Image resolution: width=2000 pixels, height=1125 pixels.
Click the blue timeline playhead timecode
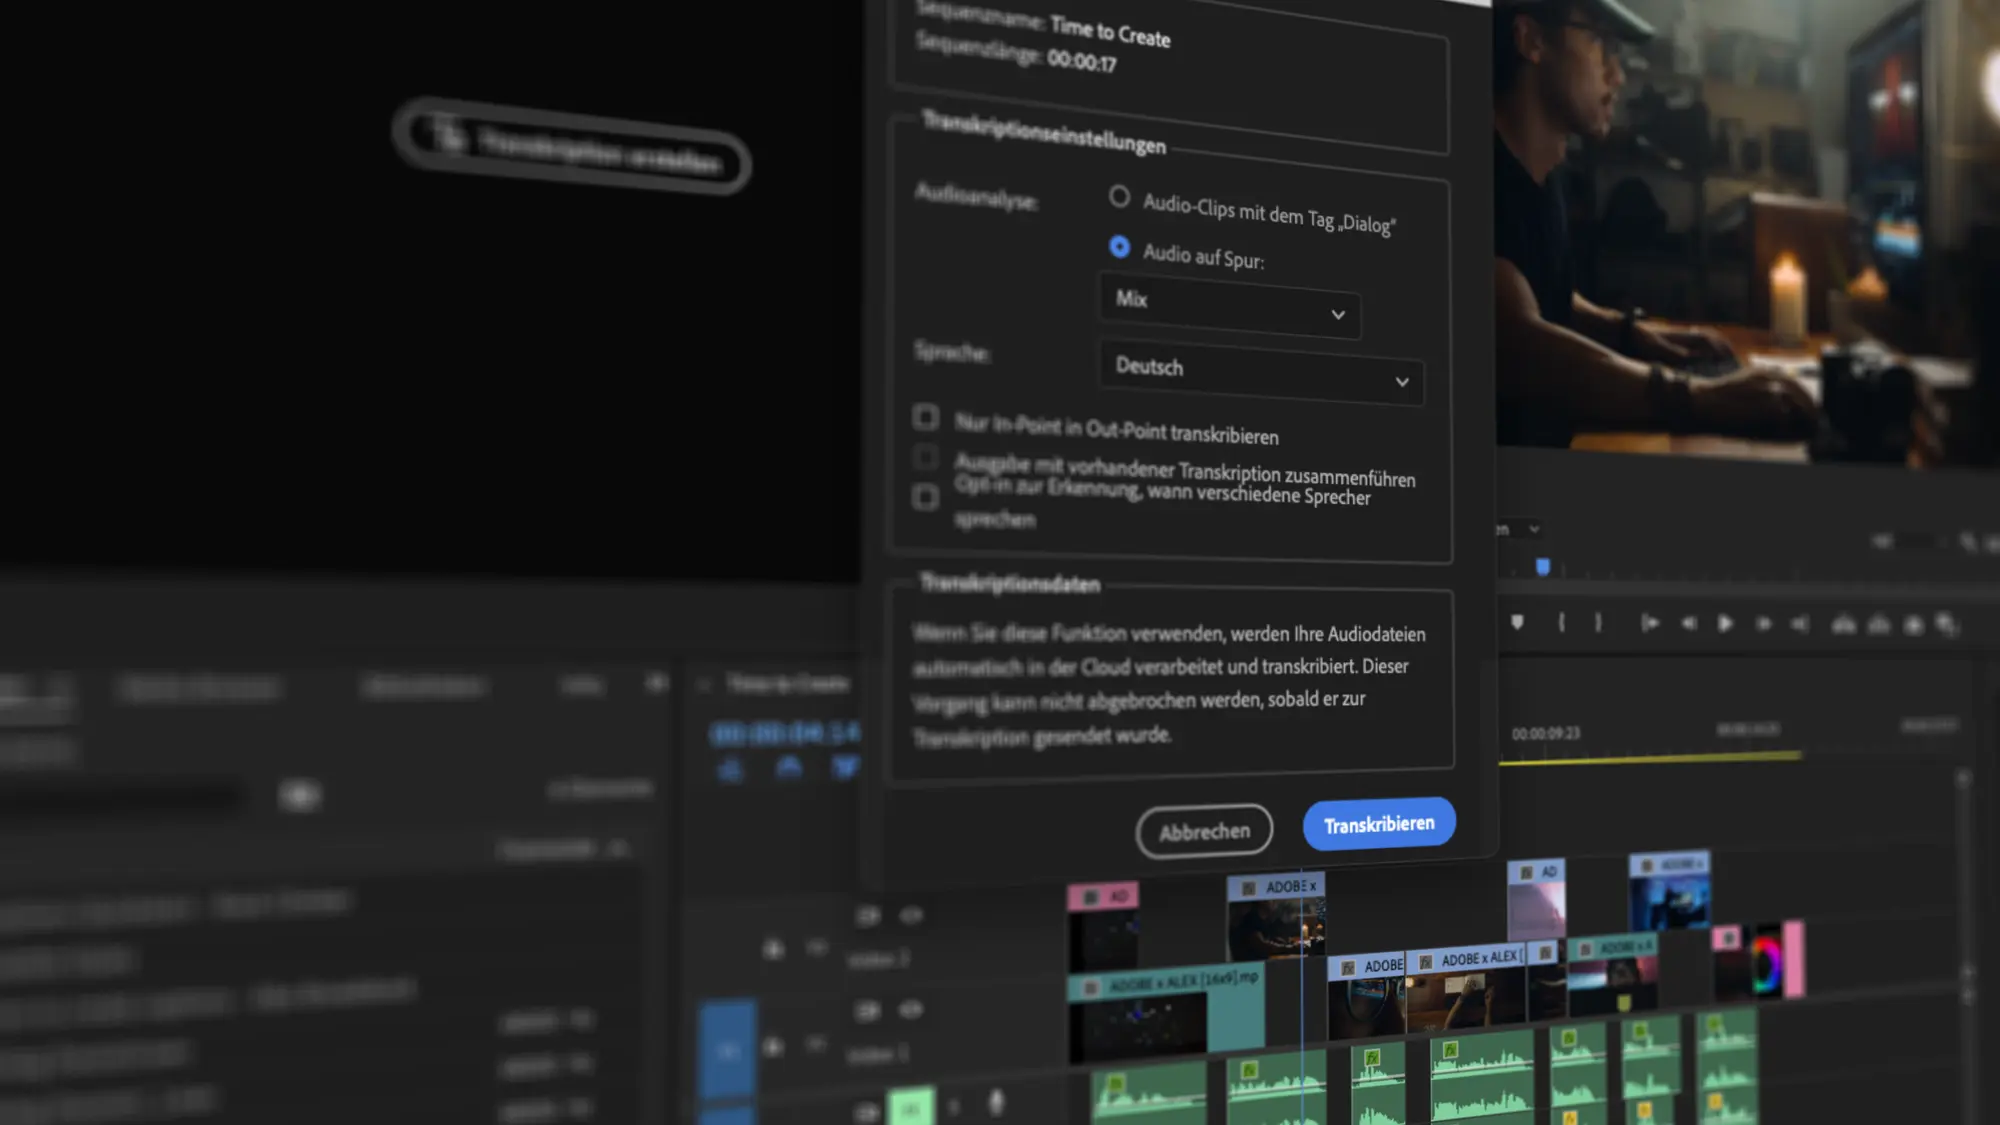point(784,733)
